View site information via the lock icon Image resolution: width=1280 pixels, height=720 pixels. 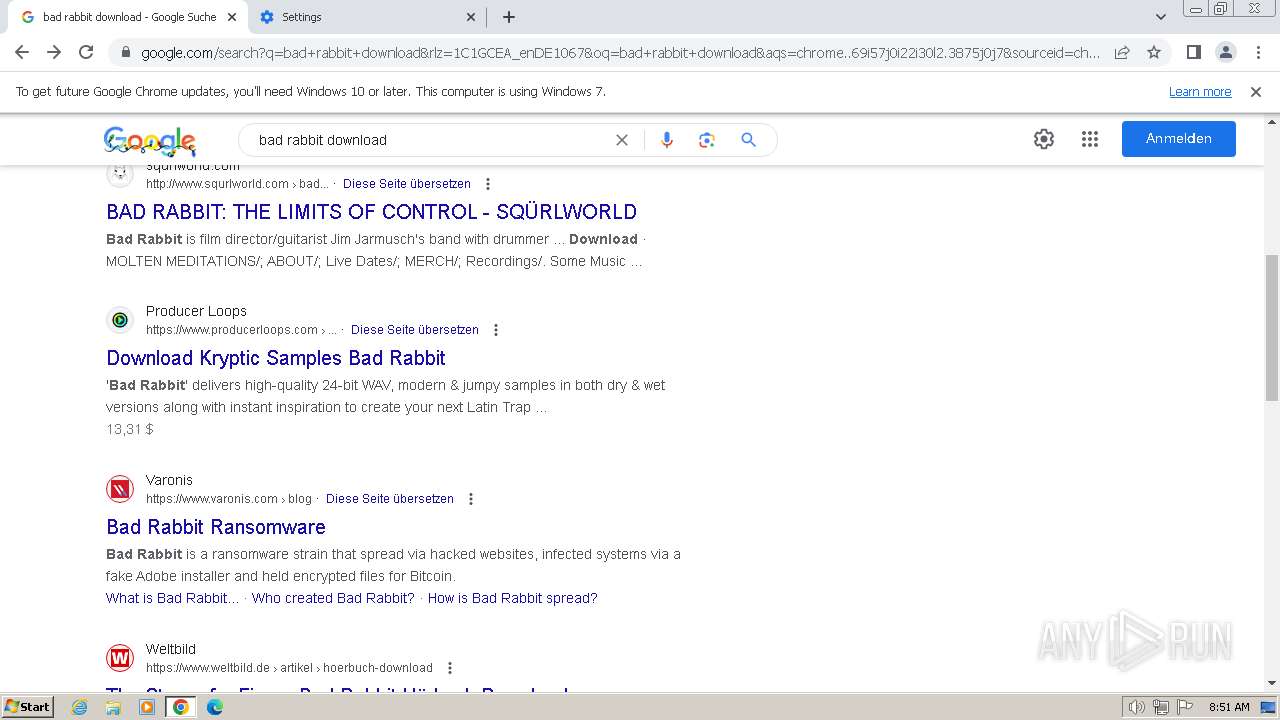click(x=125, y=53)
